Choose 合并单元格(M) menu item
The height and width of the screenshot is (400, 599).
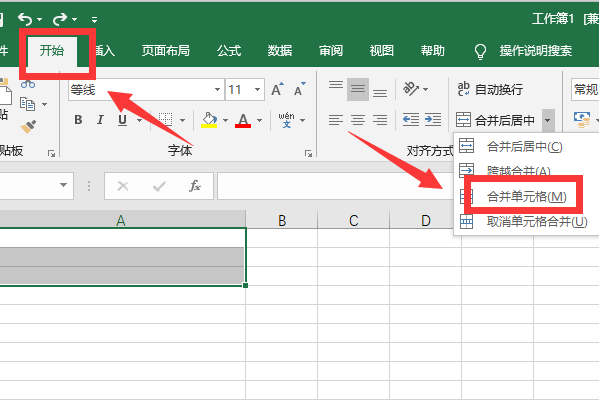526,197
